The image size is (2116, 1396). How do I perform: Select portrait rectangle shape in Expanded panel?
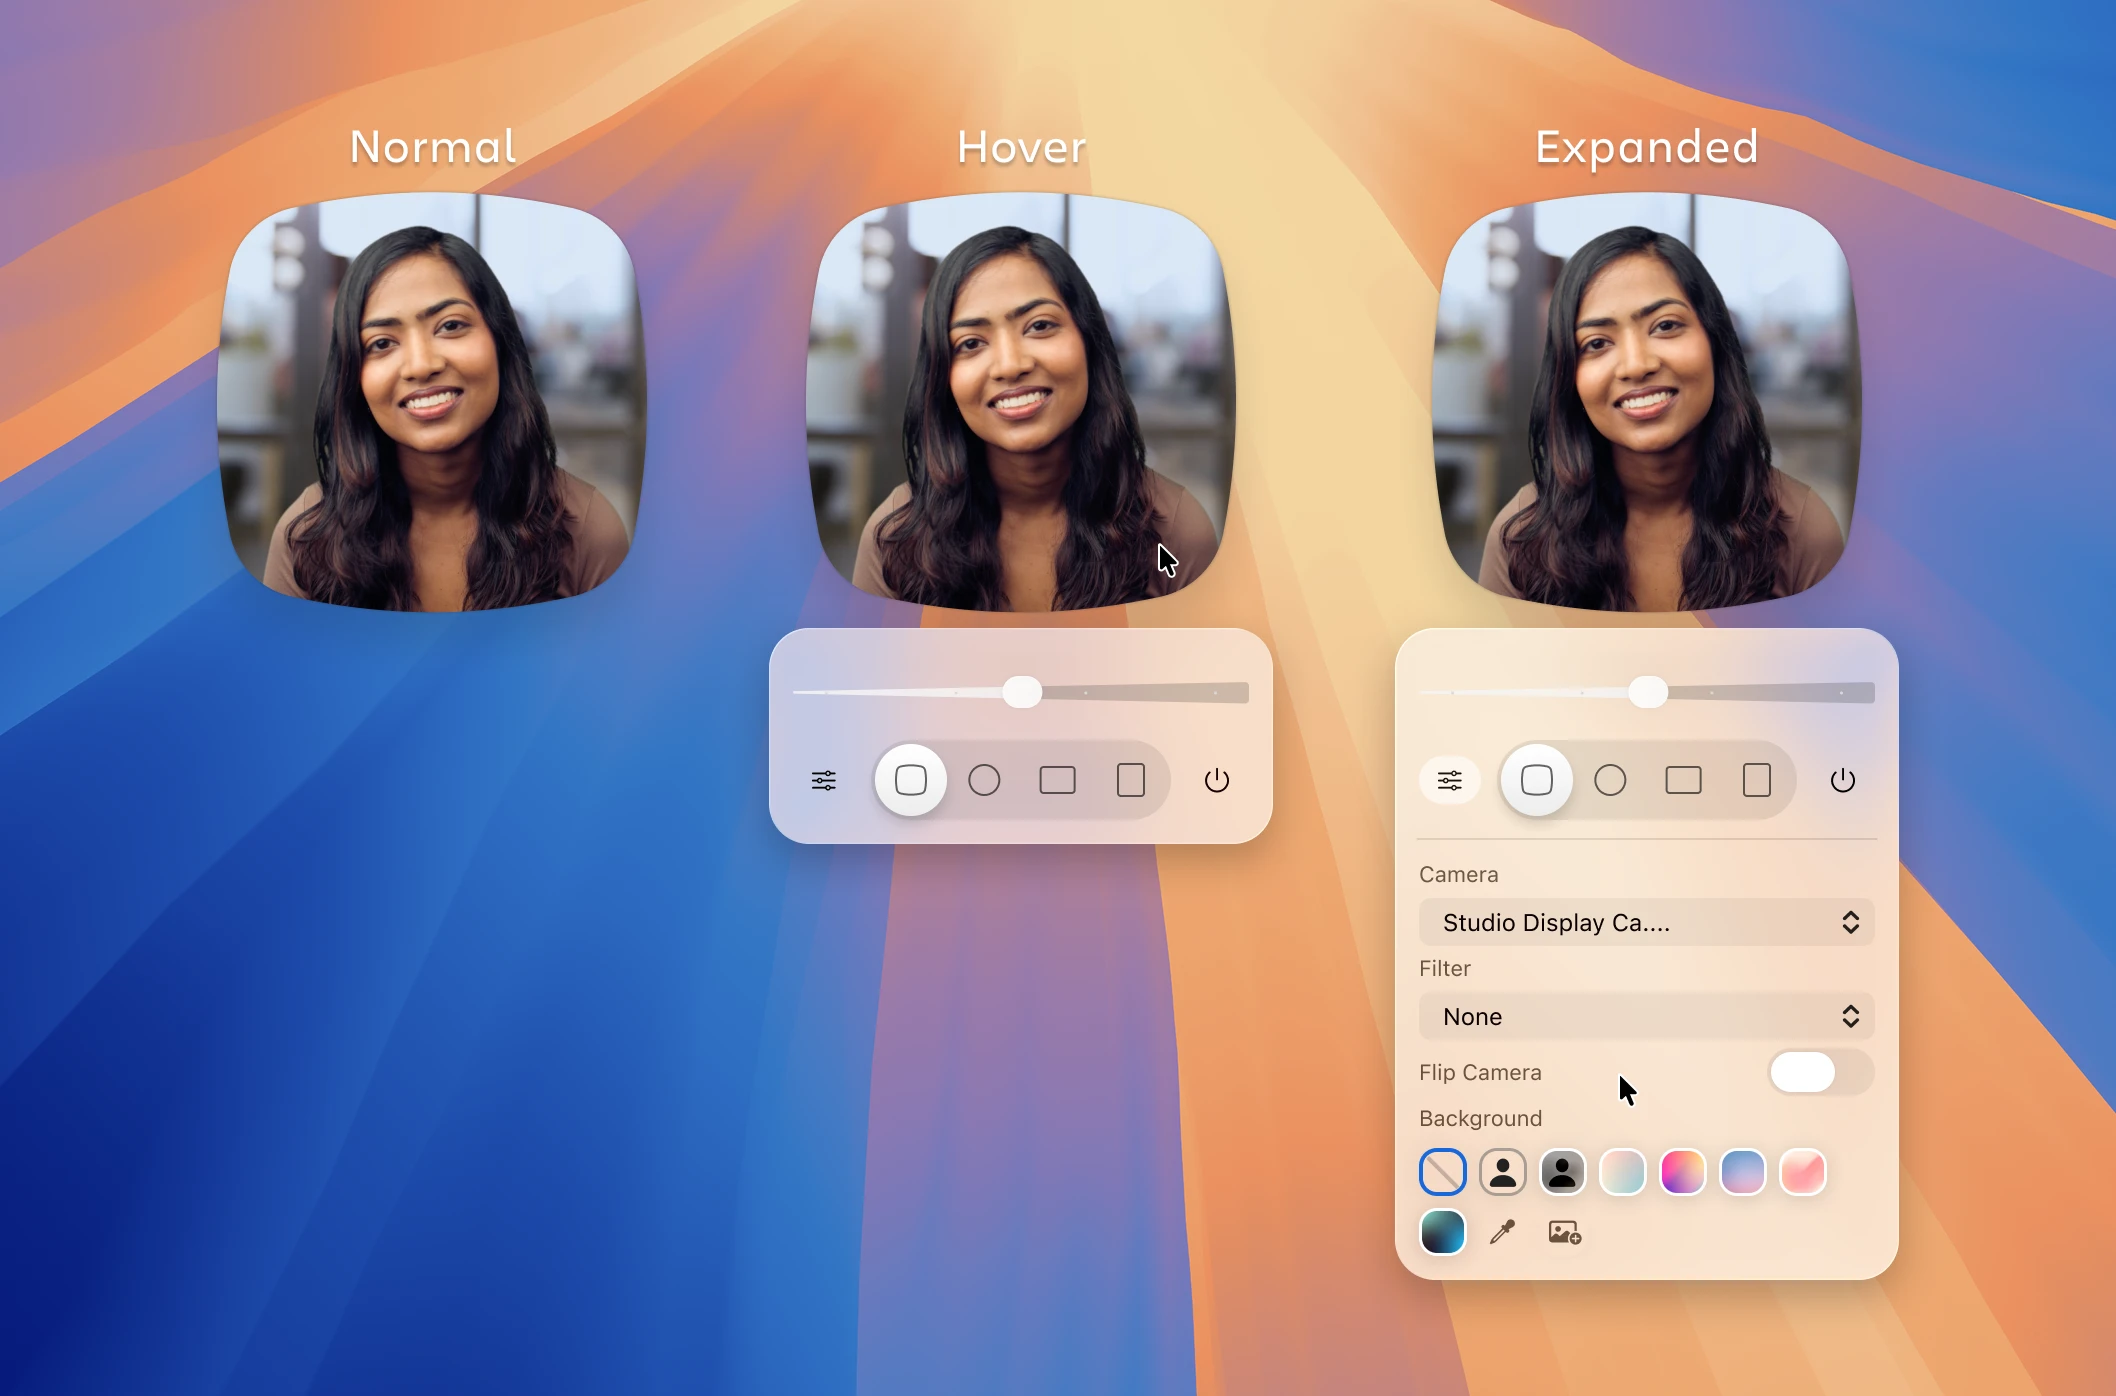coord(1757,780)
